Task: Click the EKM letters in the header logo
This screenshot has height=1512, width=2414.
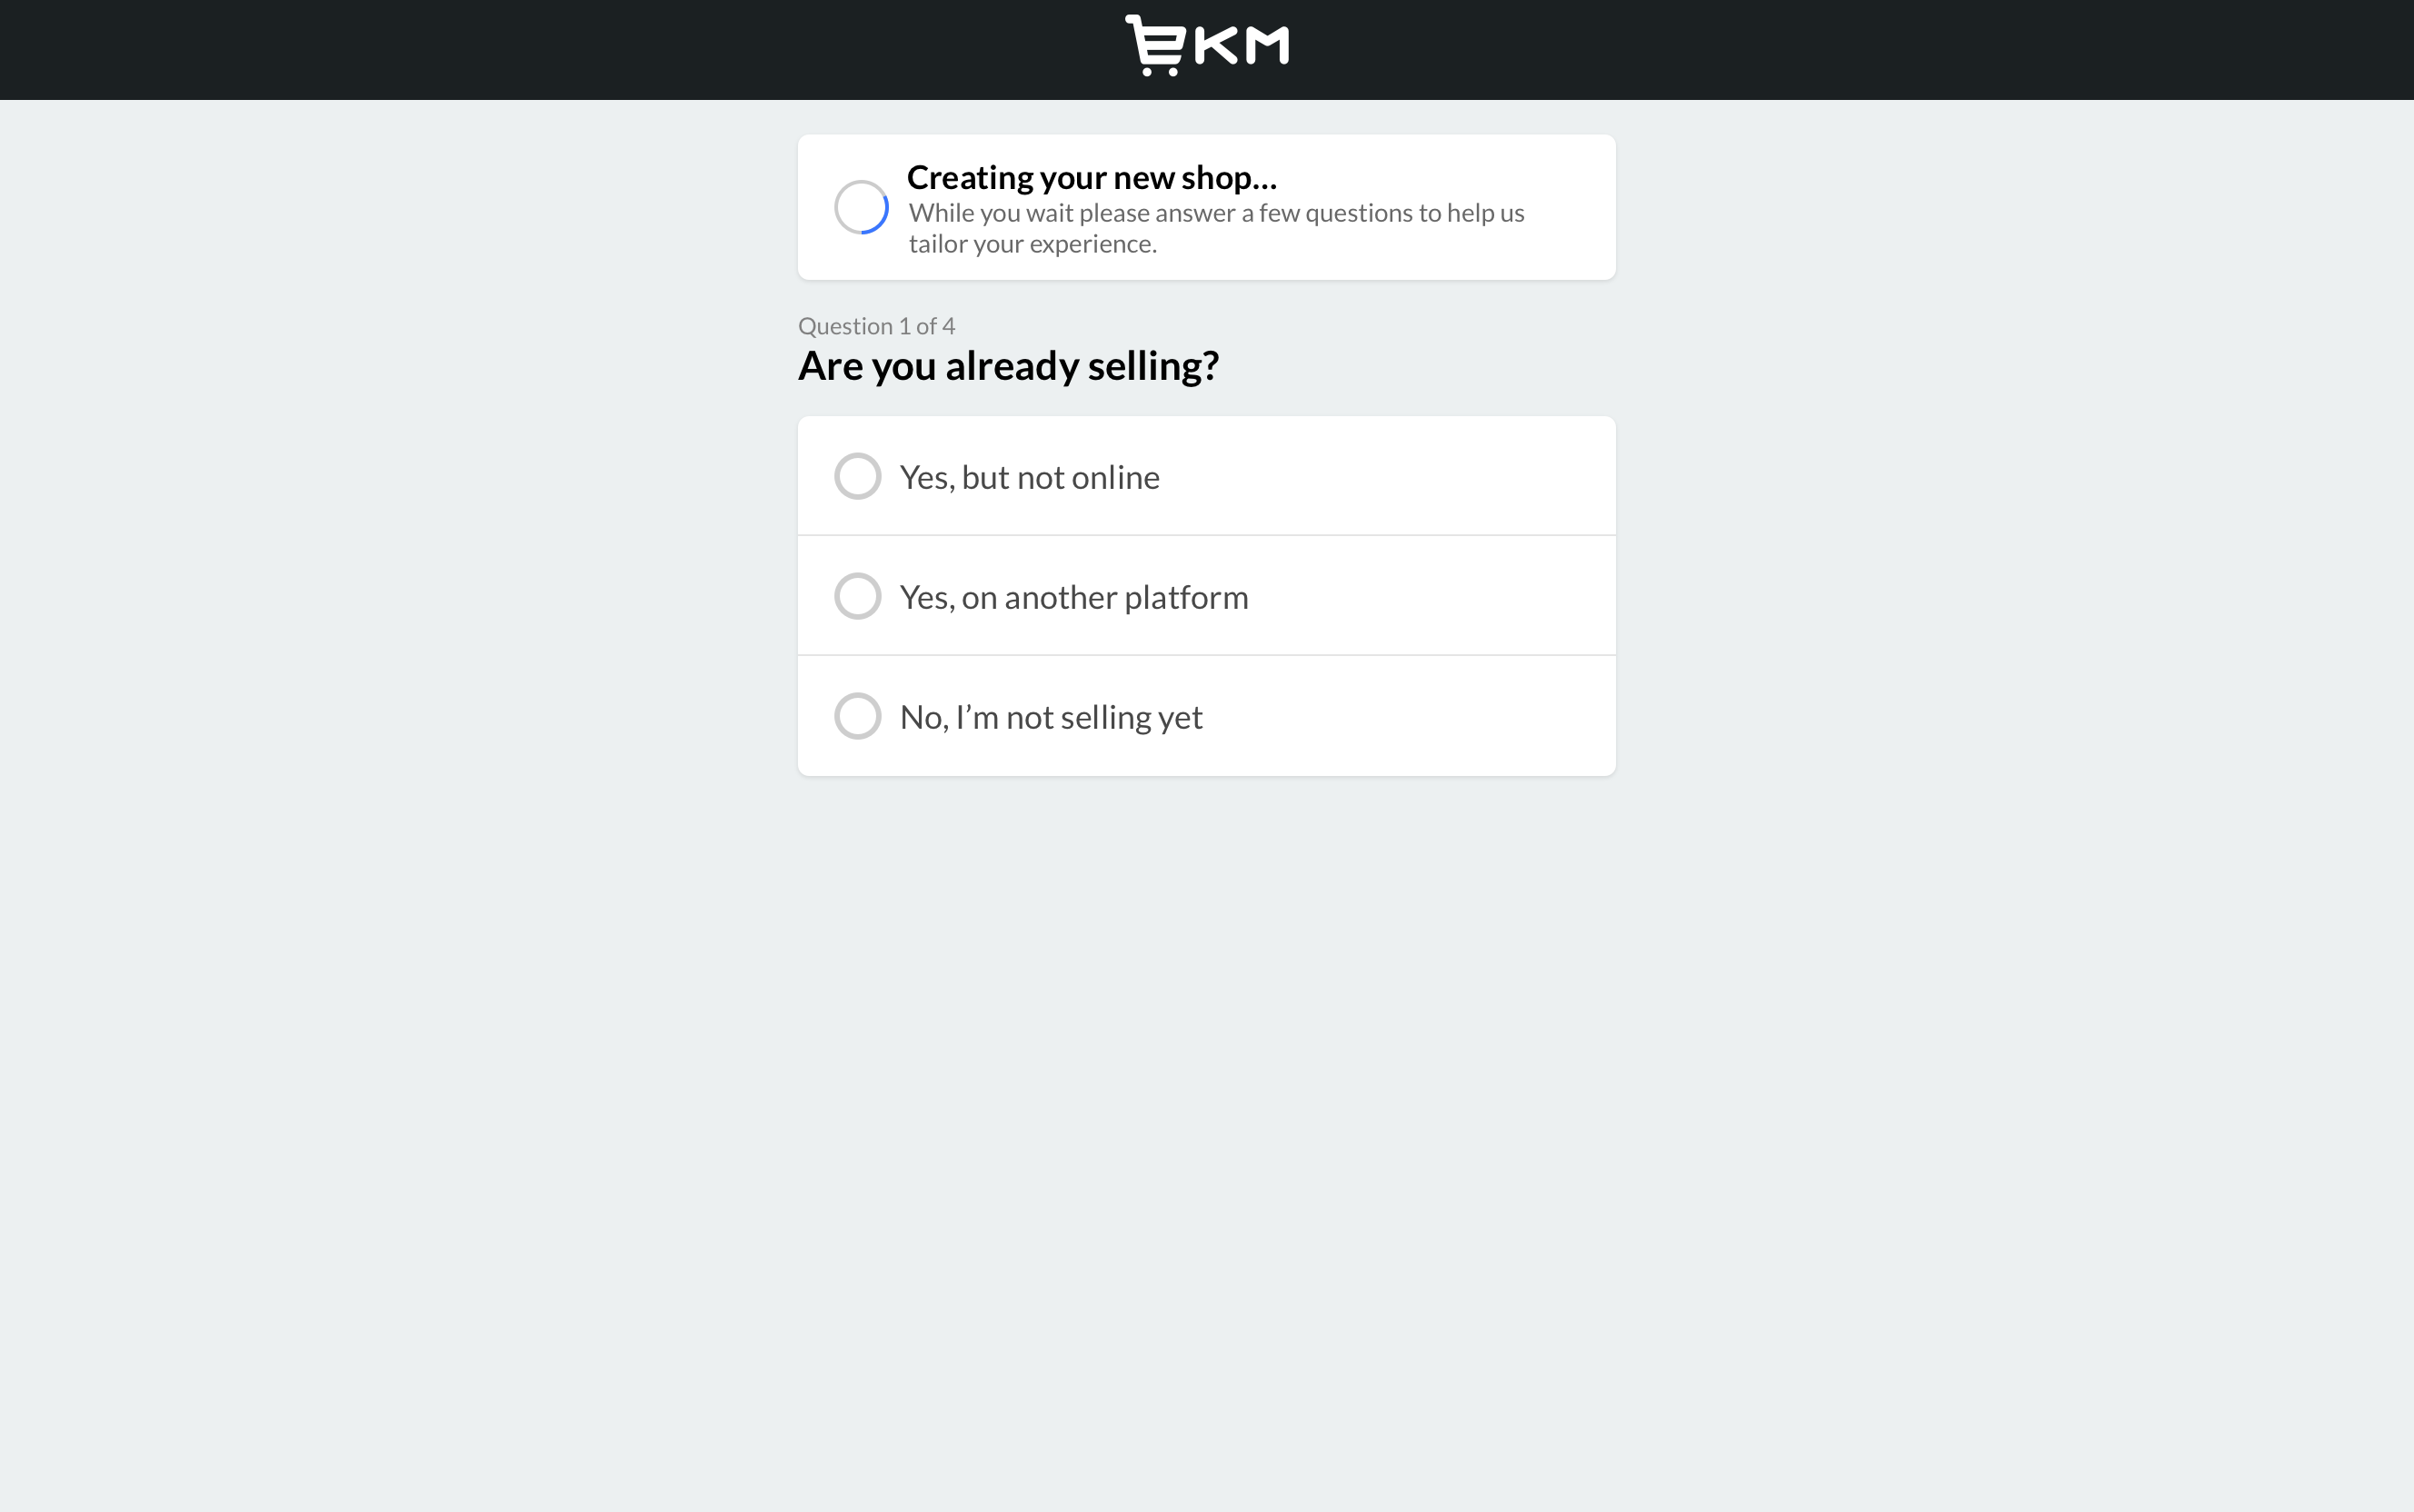Action: (x=1241, y=46)
